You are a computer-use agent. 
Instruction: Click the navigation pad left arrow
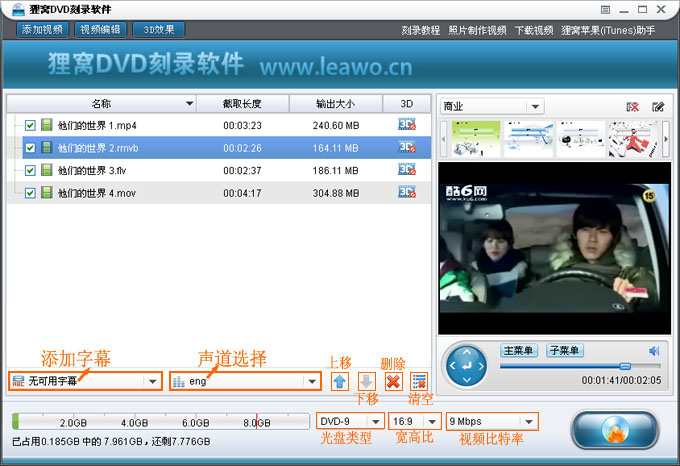pos(452,366)
